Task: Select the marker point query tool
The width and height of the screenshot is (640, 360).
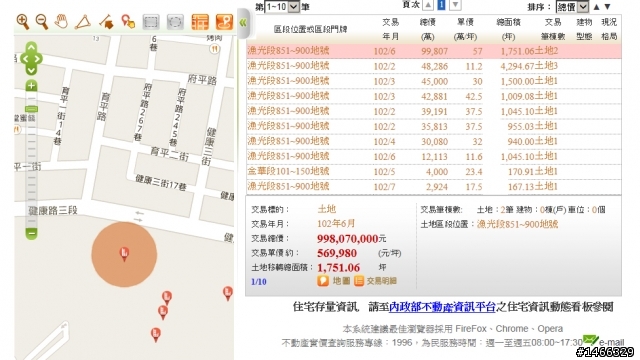Action: pyautogui.click(x=128, y=22)
